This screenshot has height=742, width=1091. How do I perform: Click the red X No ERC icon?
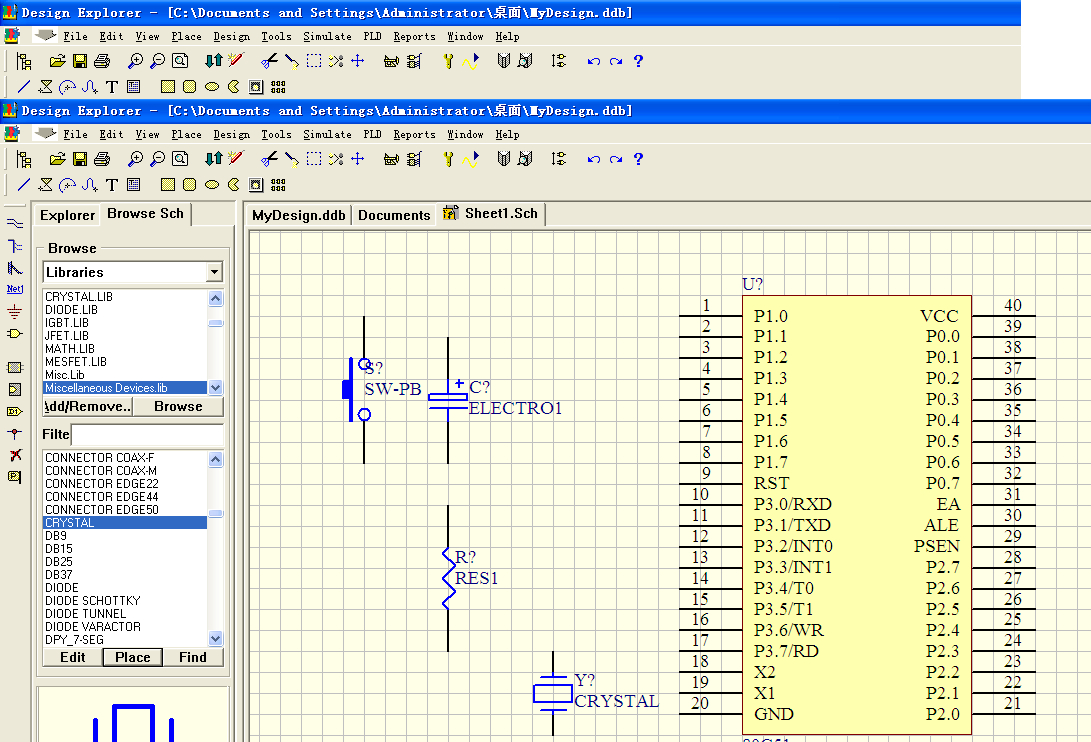pos(14,455)
